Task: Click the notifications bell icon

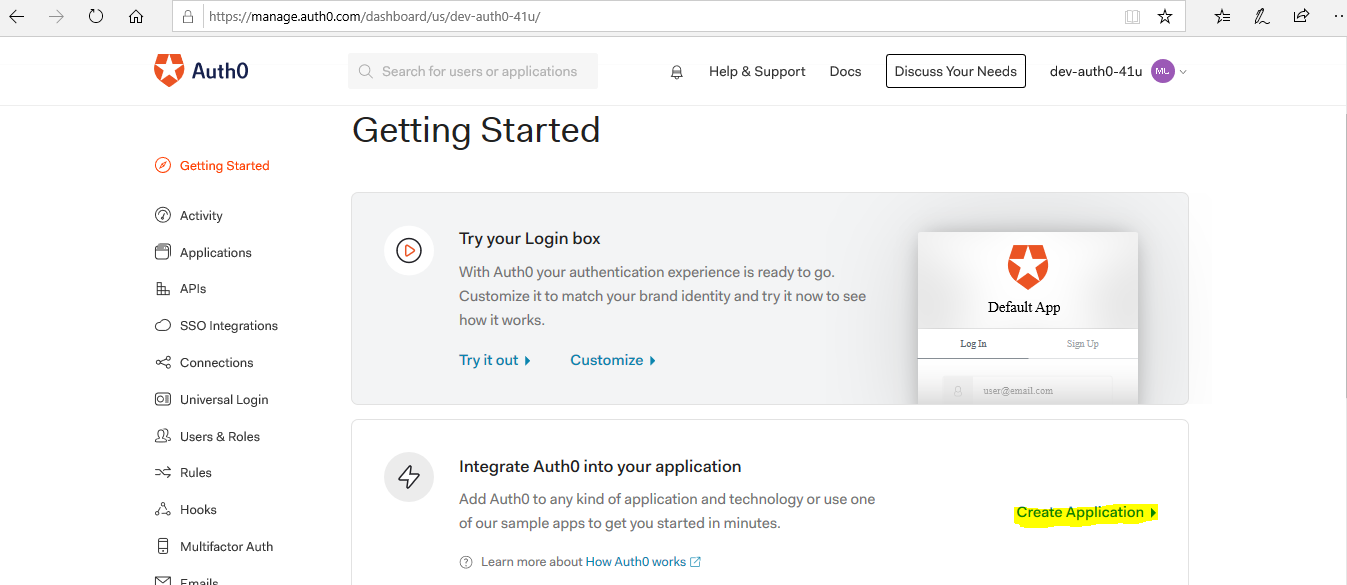Action: [677, 72]
